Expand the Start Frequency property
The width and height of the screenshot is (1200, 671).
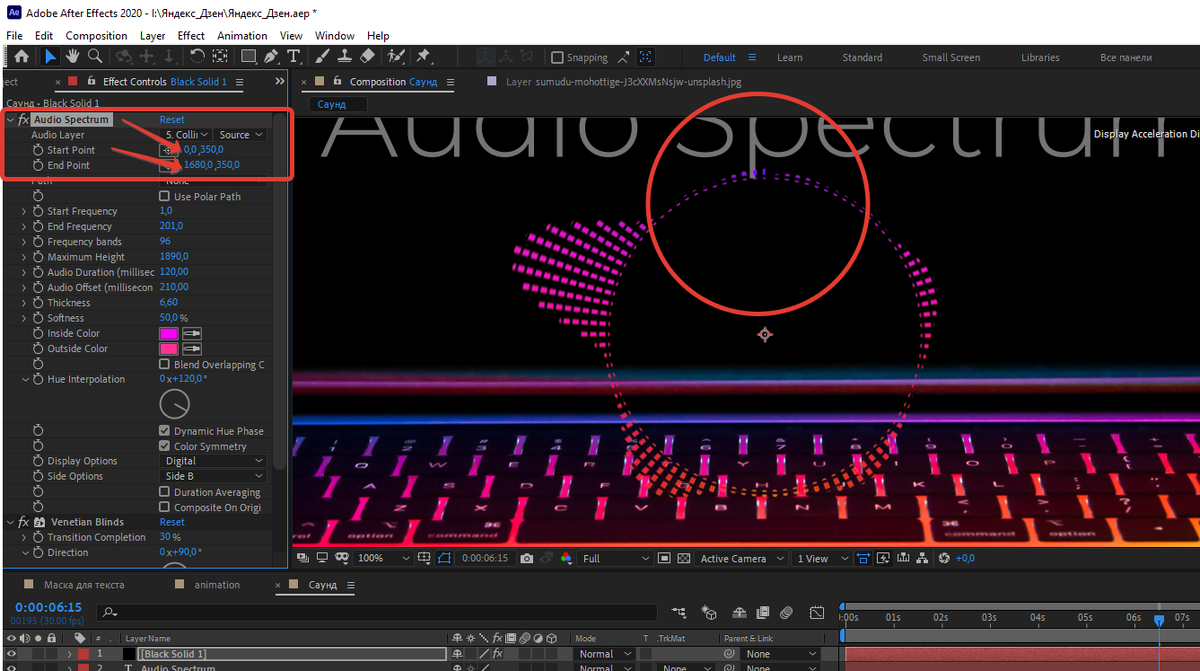tap(24, 212)
